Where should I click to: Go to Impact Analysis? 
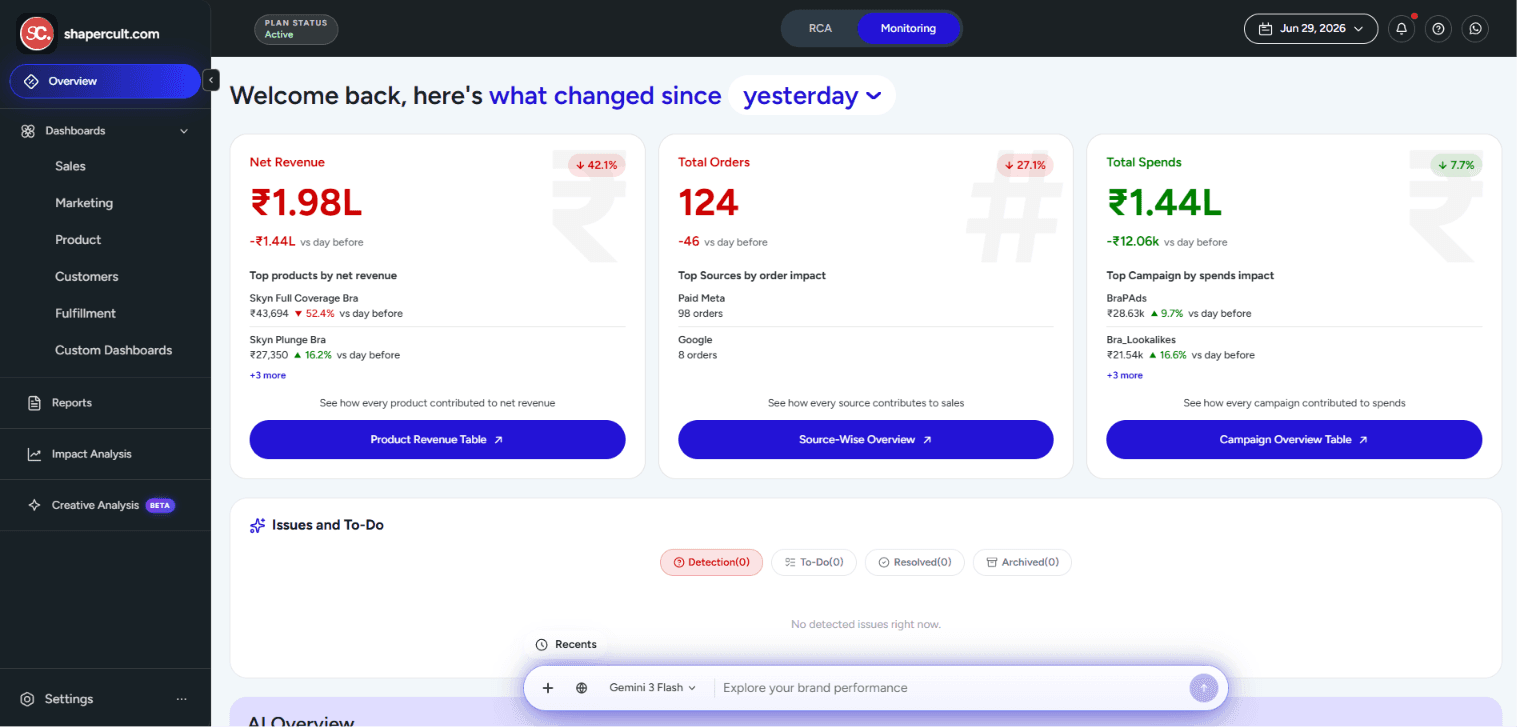92,454
